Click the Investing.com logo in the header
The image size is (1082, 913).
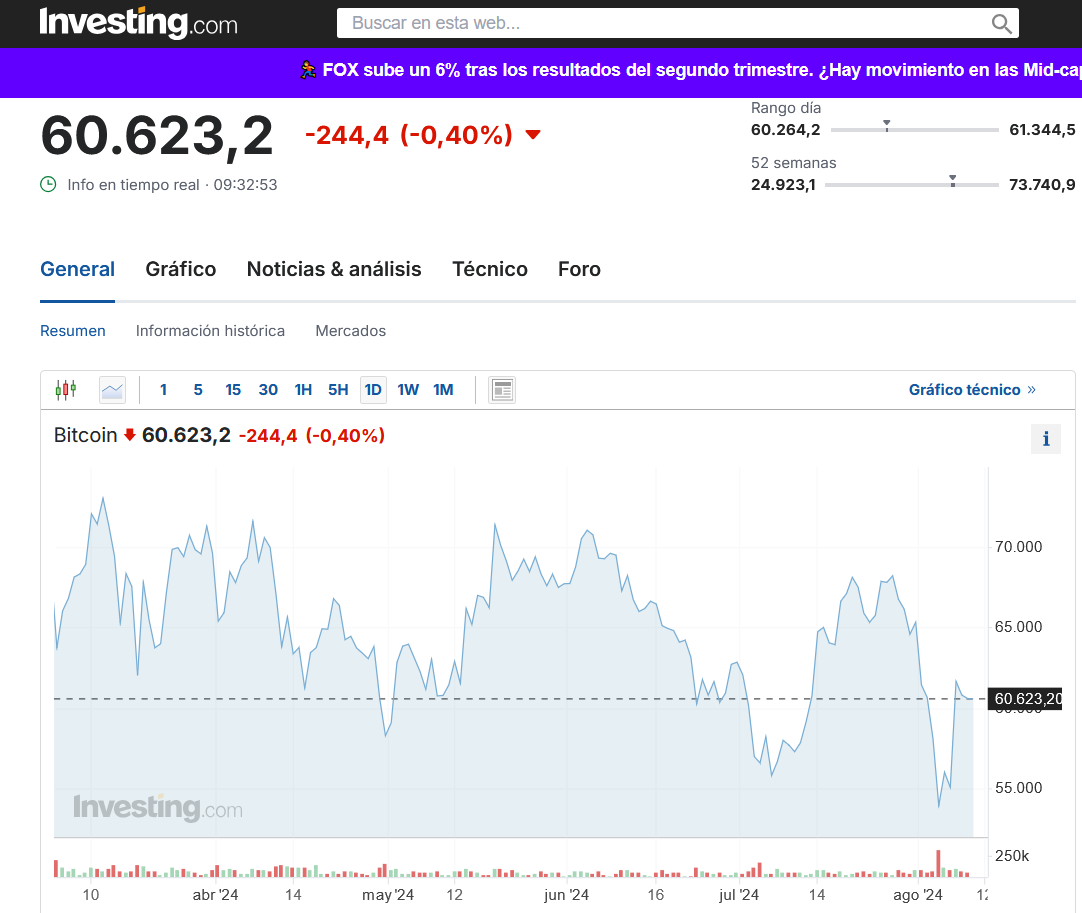[x=139, y=23]
